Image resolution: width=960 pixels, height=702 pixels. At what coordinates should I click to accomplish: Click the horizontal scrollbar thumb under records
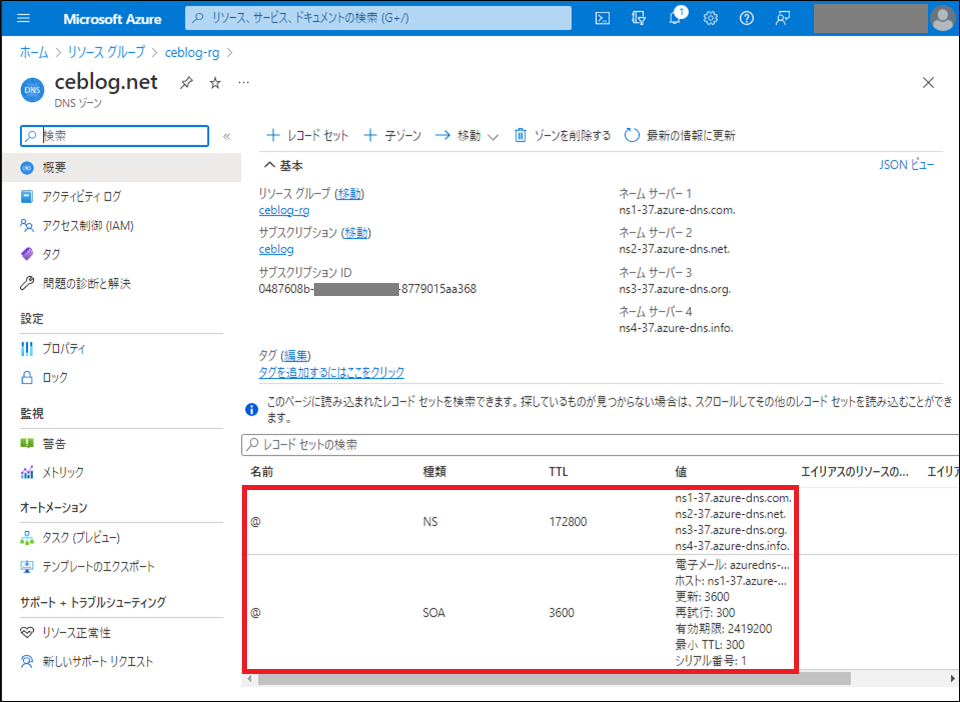pyautogui.click(x=554, y=678)
